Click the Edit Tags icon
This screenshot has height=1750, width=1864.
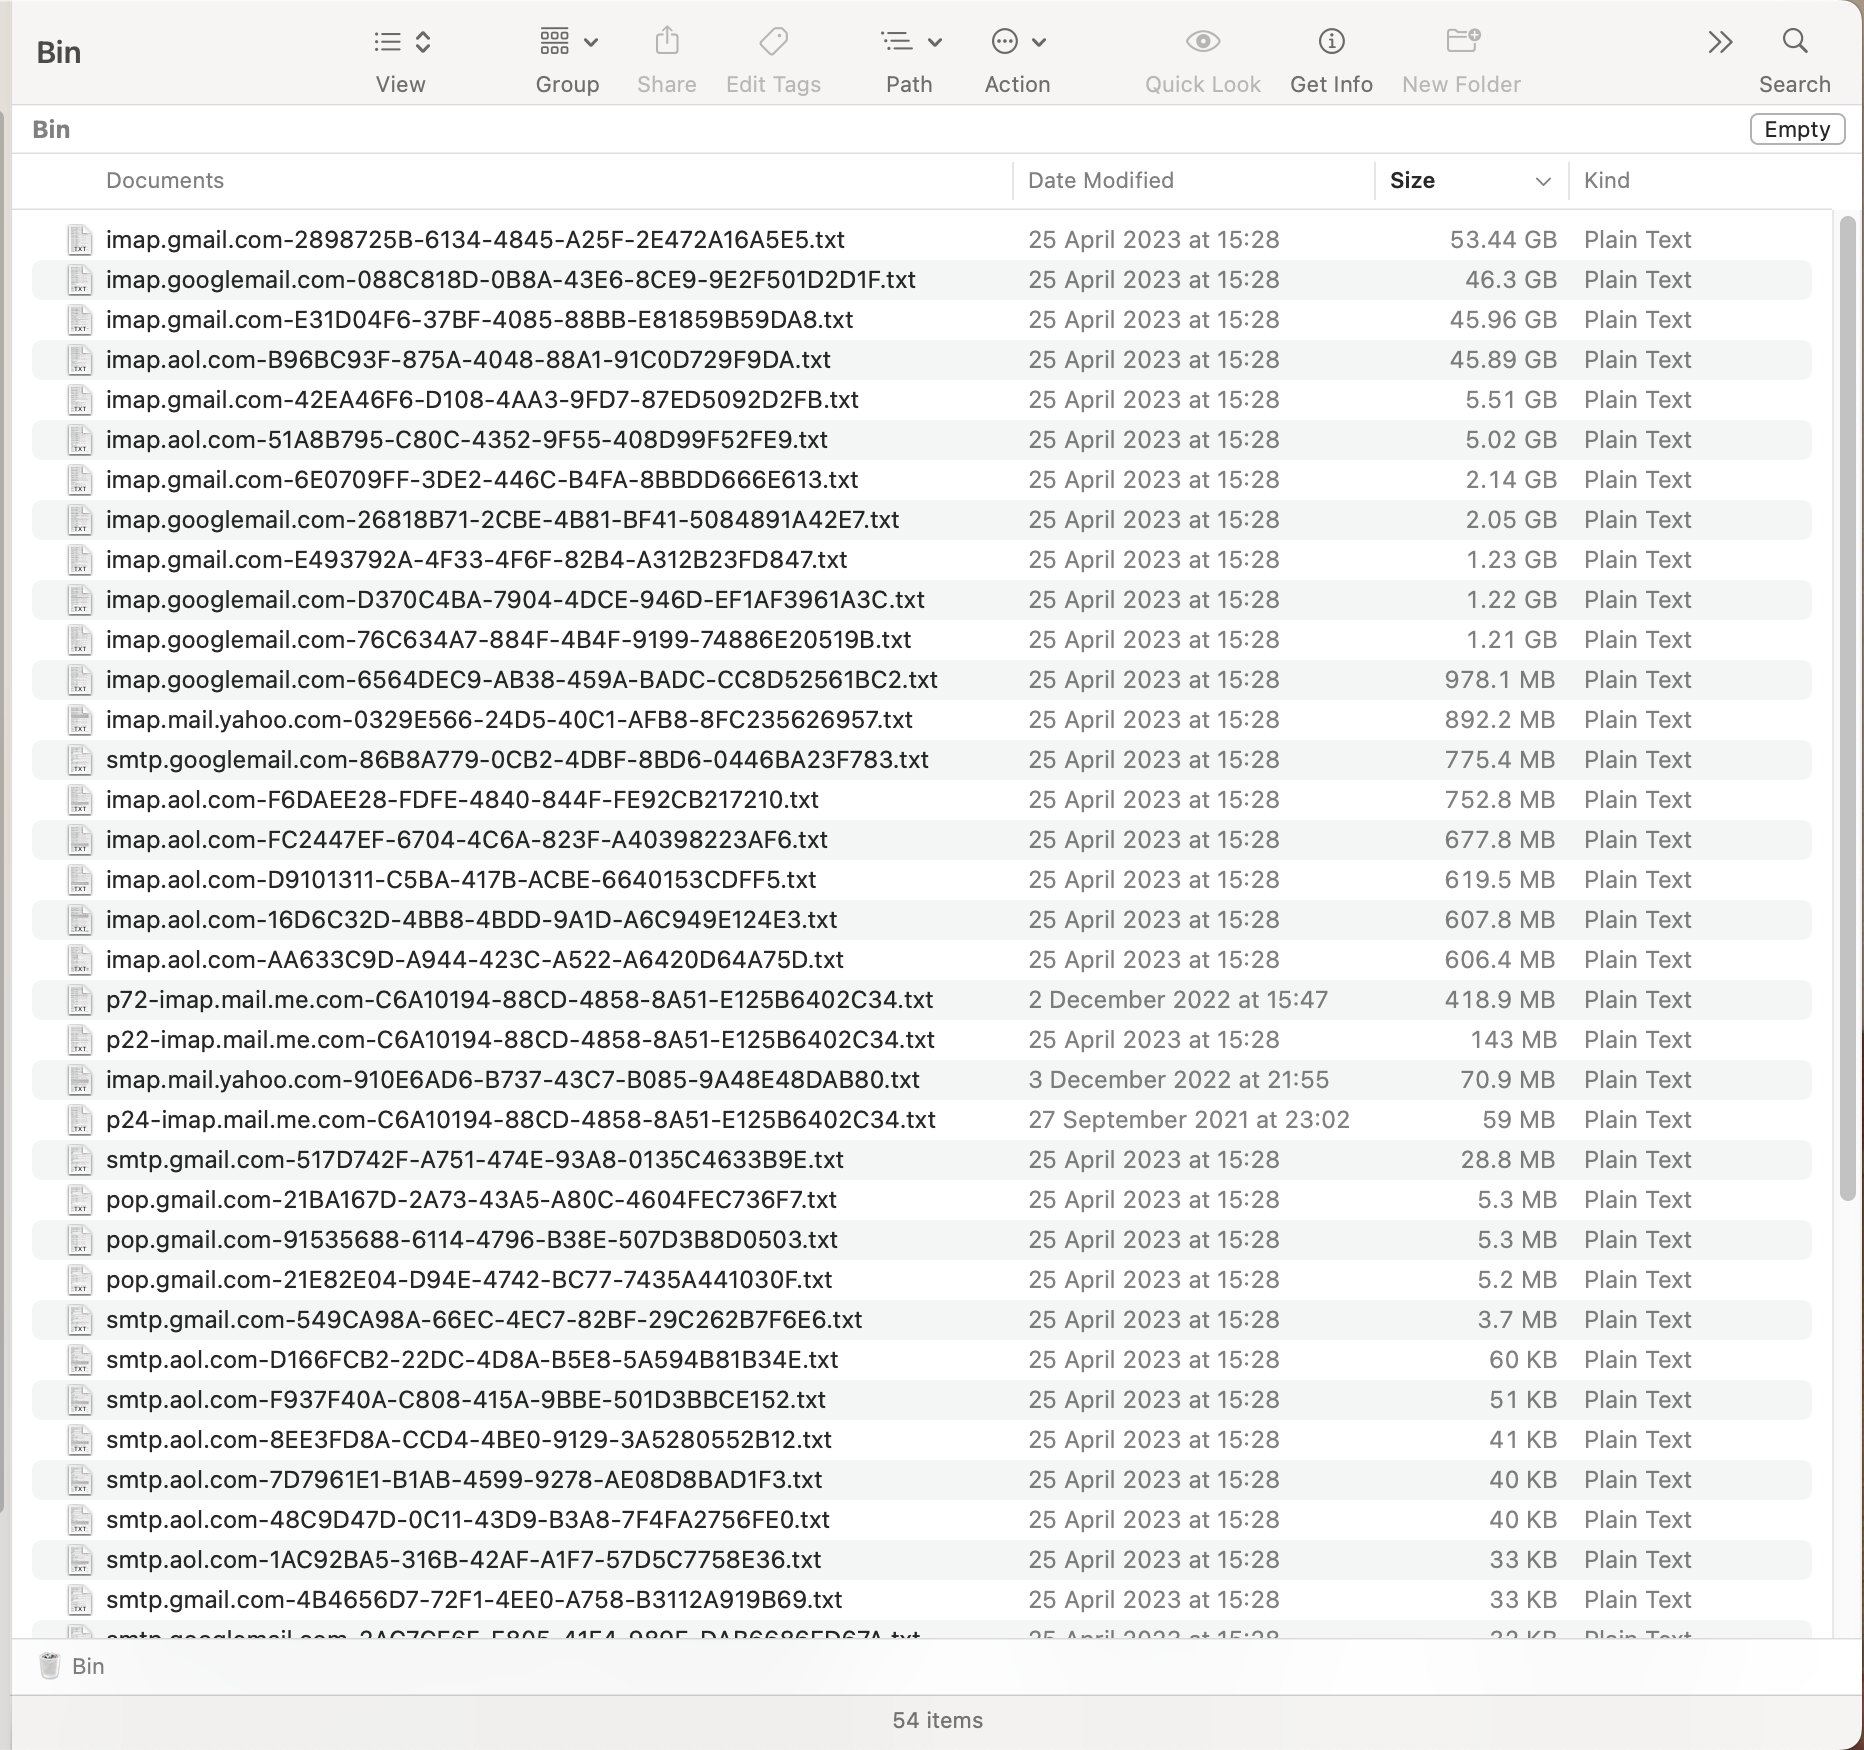774,42
